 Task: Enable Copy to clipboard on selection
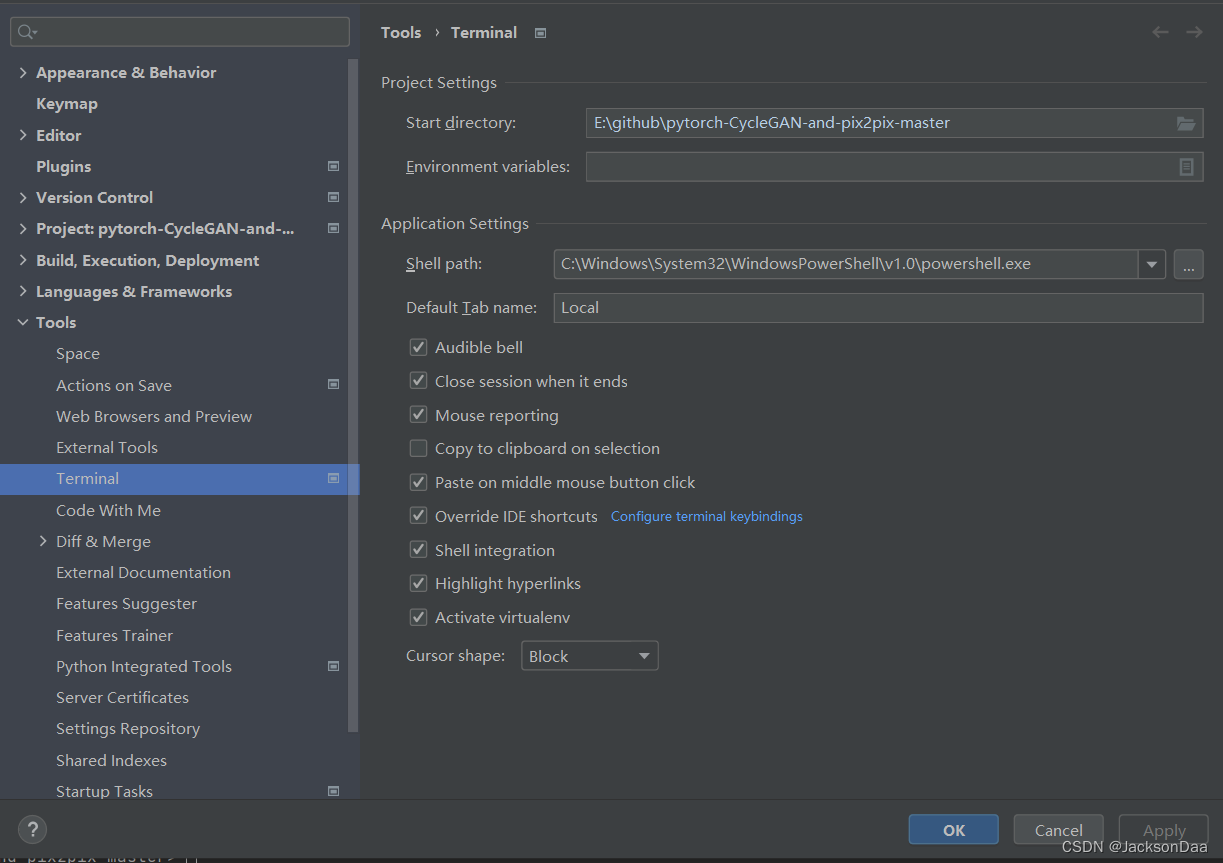[x=418, y=448]
